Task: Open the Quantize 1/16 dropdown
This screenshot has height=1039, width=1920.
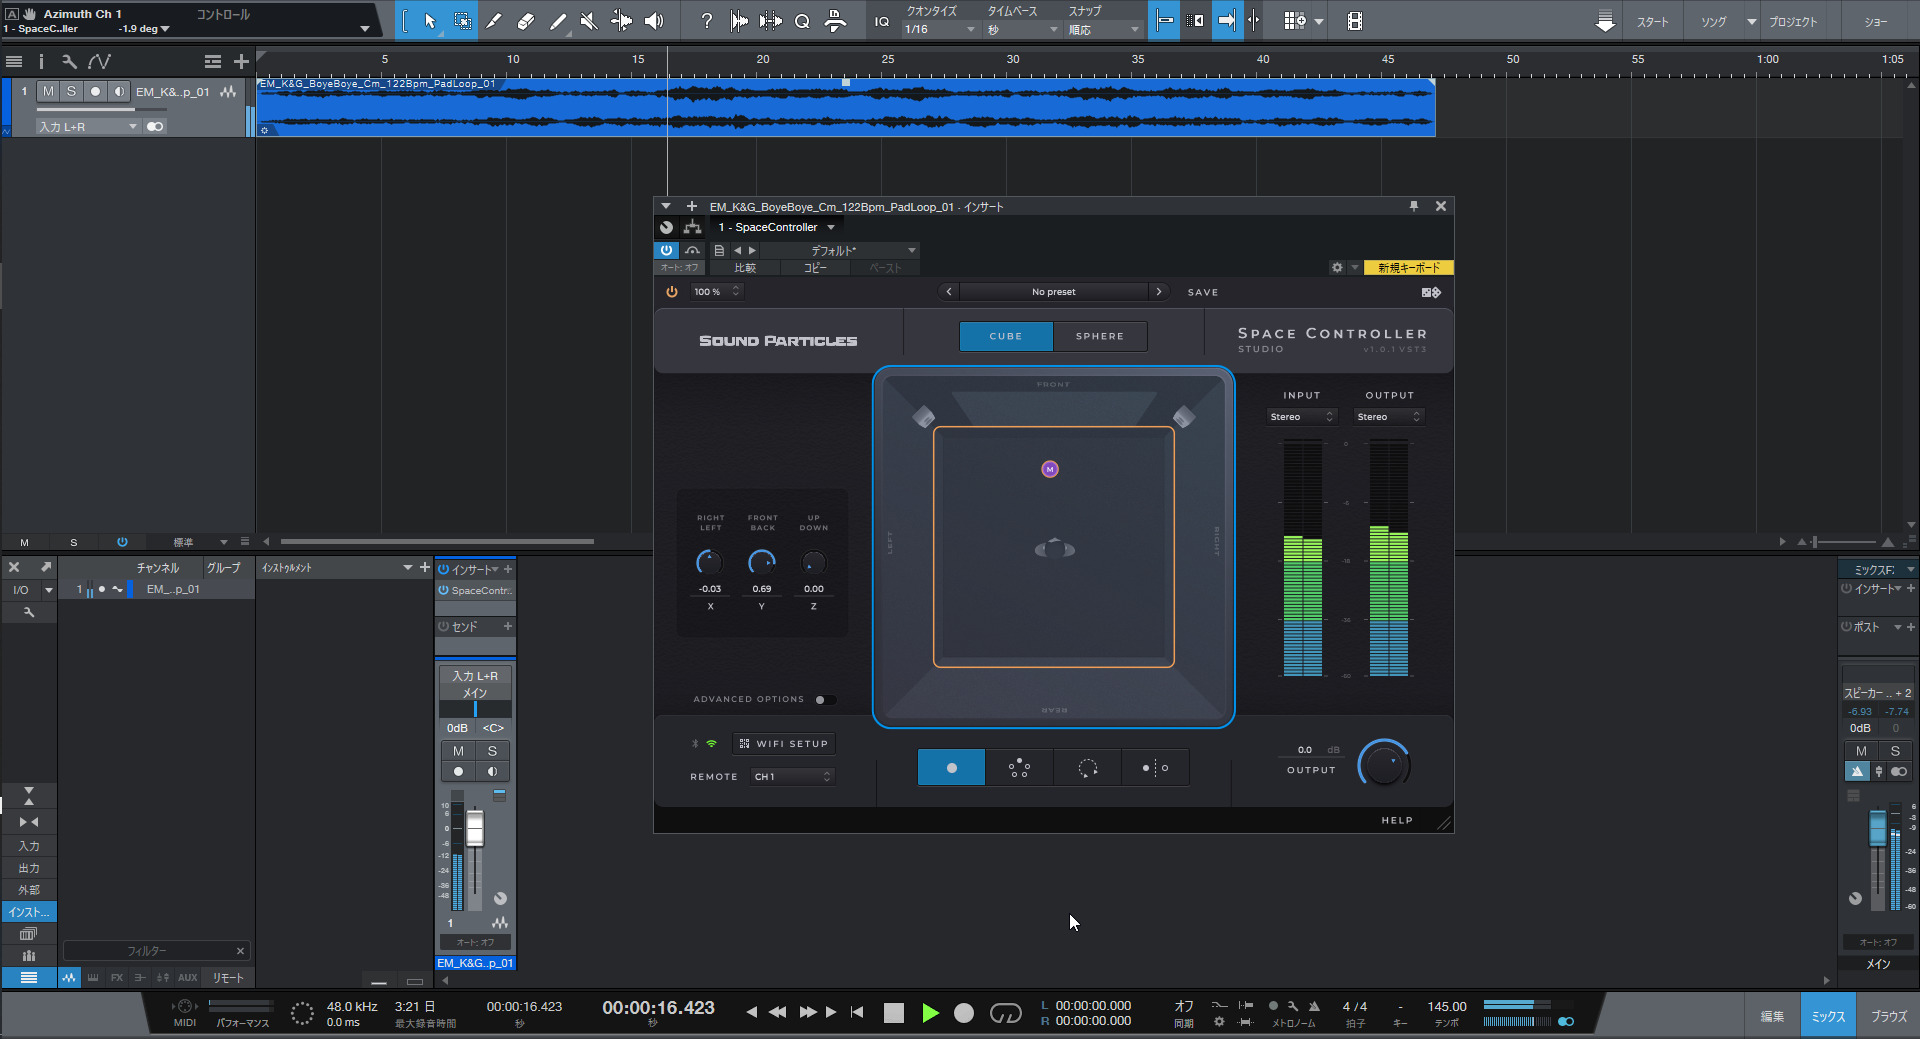Action: pyautogui.click(x=939, y=30)
